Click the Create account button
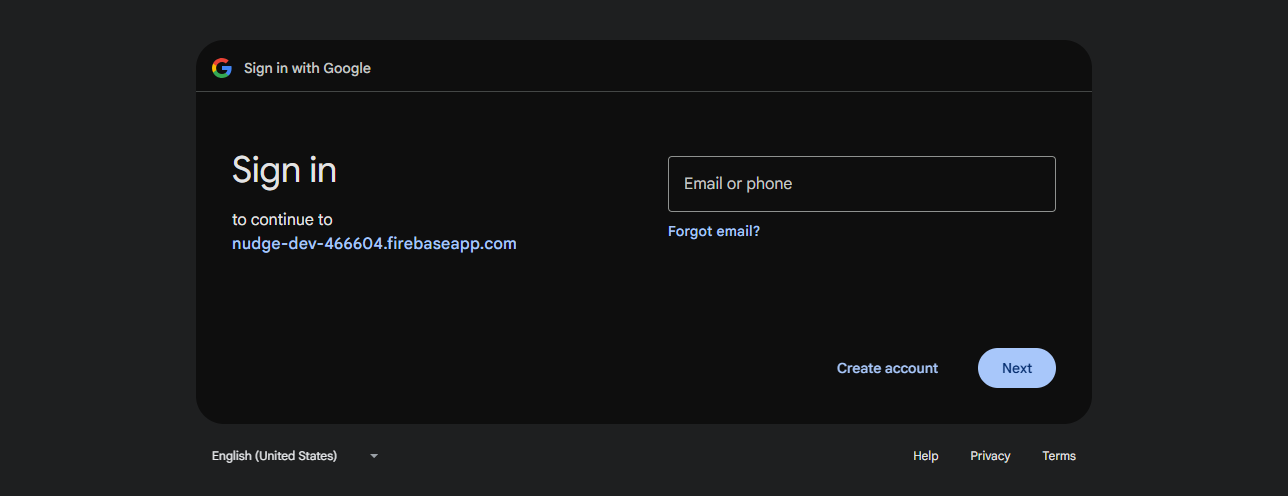The image size is (1288, 496). click(x=887, y=368)
